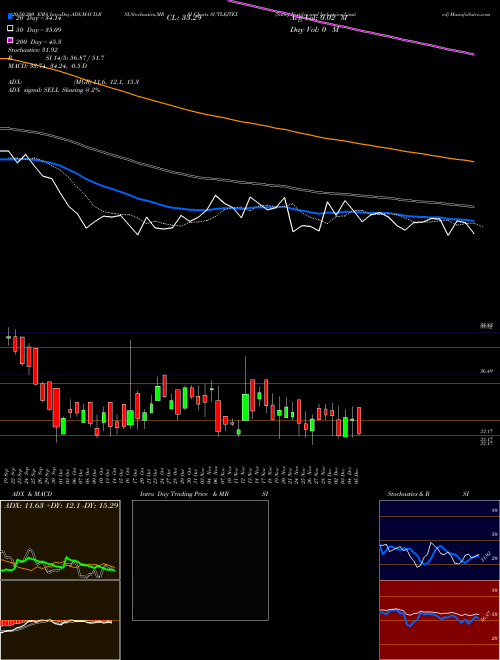Image resolution: width=500 pixels, height=660 pixels.
Task: Select the '20 Day = 34.14' legend text
Action: [x=38, y=18]
